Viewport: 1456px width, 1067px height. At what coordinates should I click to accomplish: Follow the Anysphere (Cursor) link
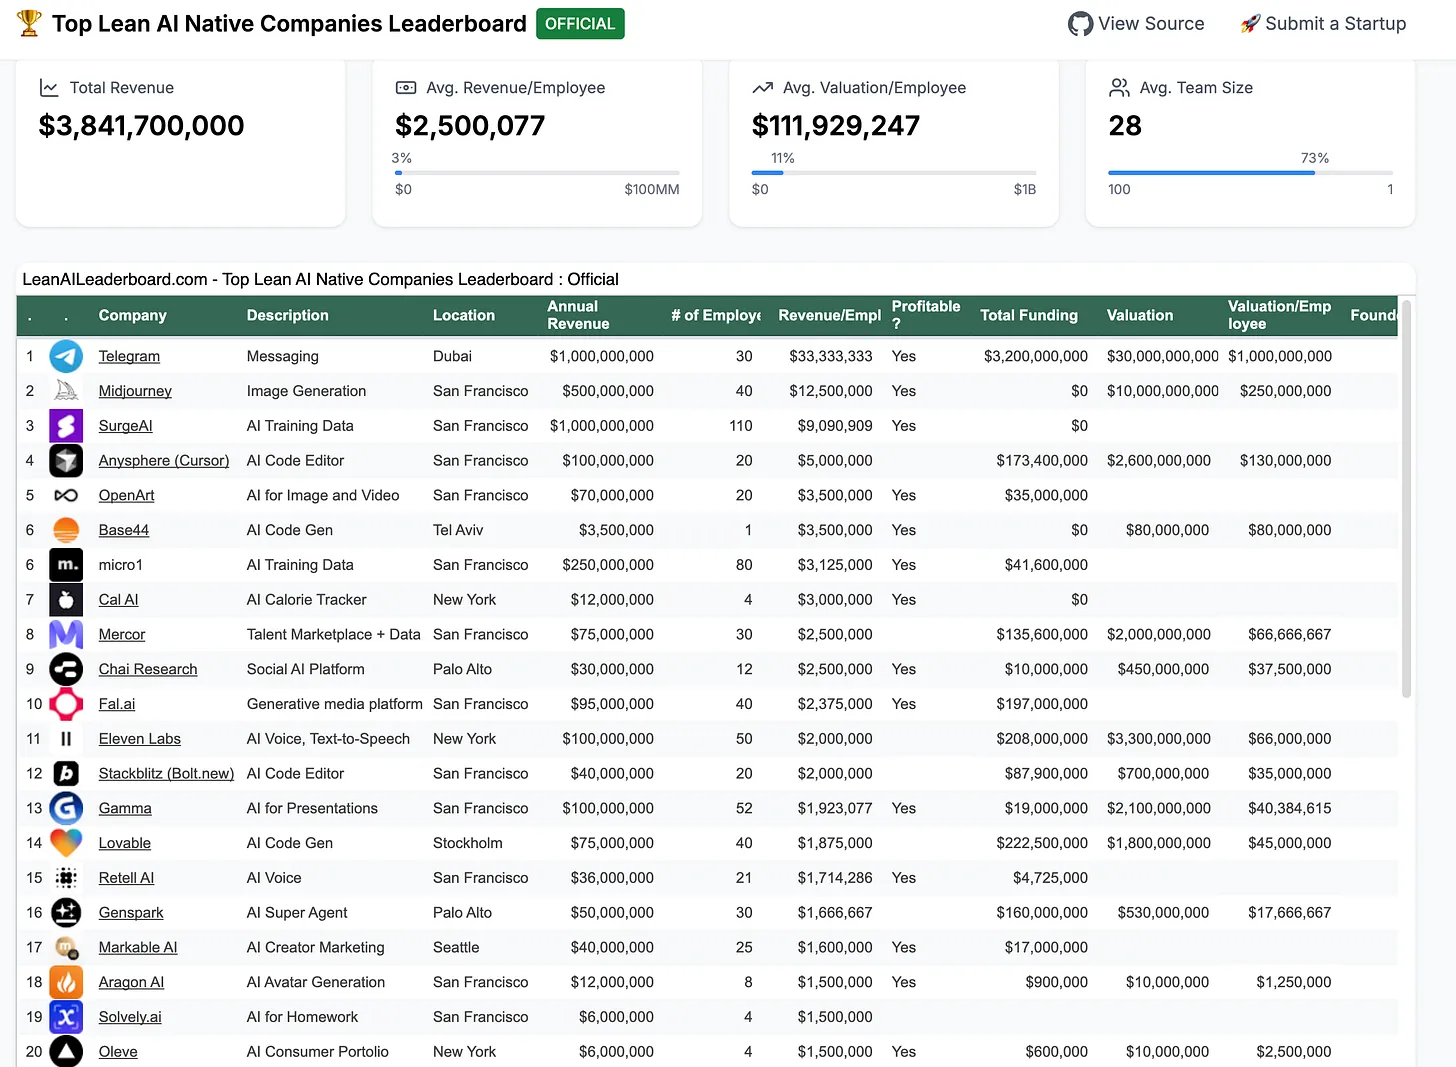[164, 461]
